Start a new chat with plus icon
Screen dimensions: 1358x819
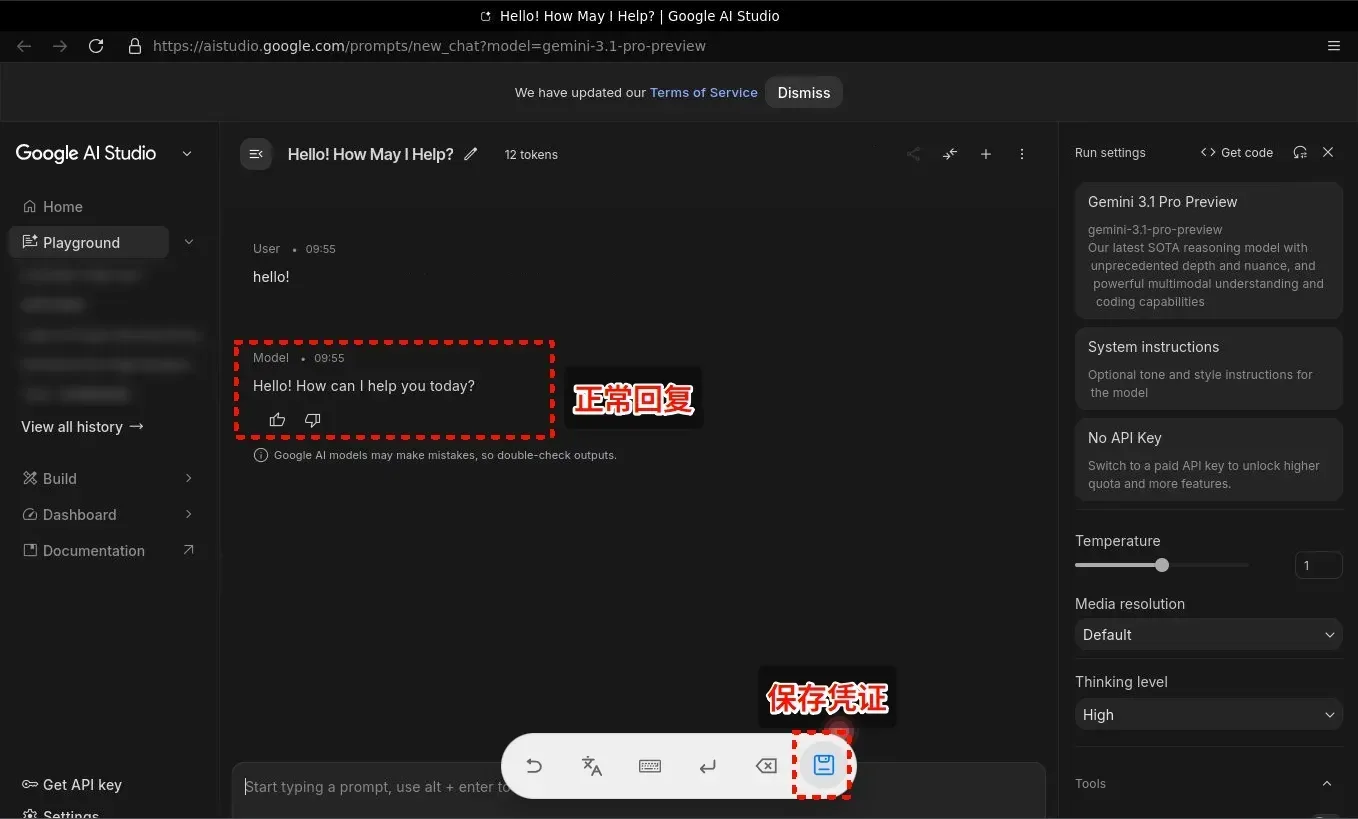pyautogui.click(x=985, y=154)
